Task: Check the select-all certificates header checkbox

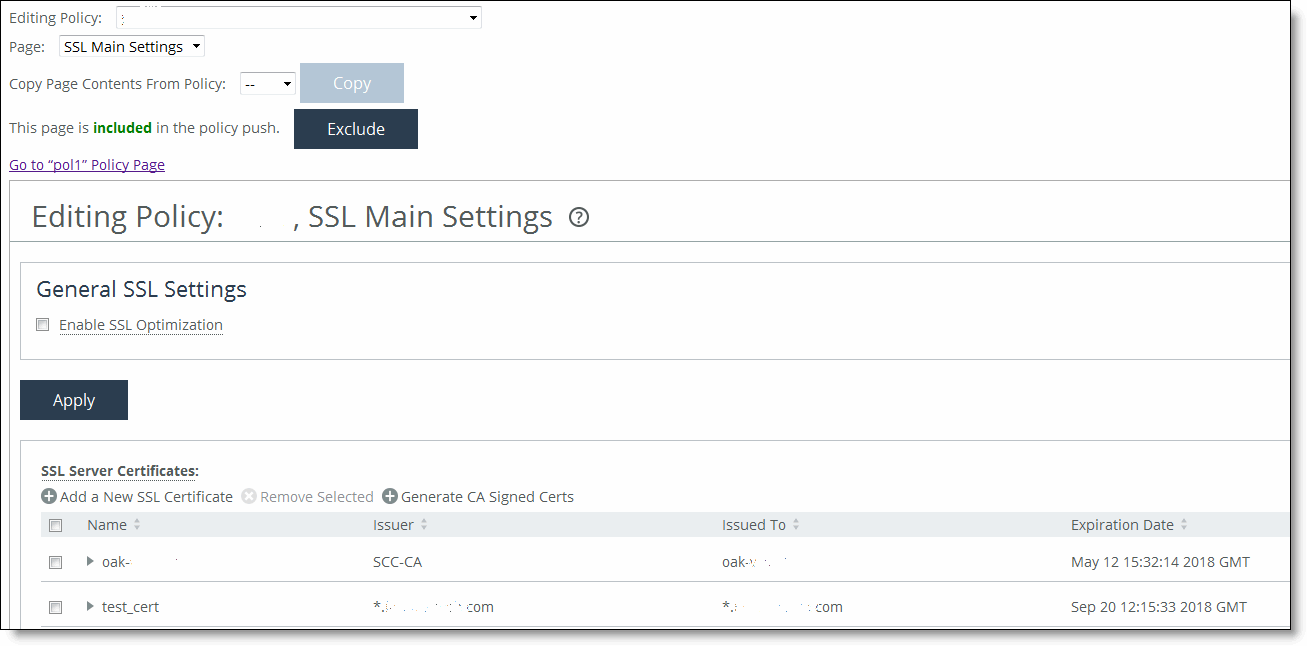Action: 56,526
